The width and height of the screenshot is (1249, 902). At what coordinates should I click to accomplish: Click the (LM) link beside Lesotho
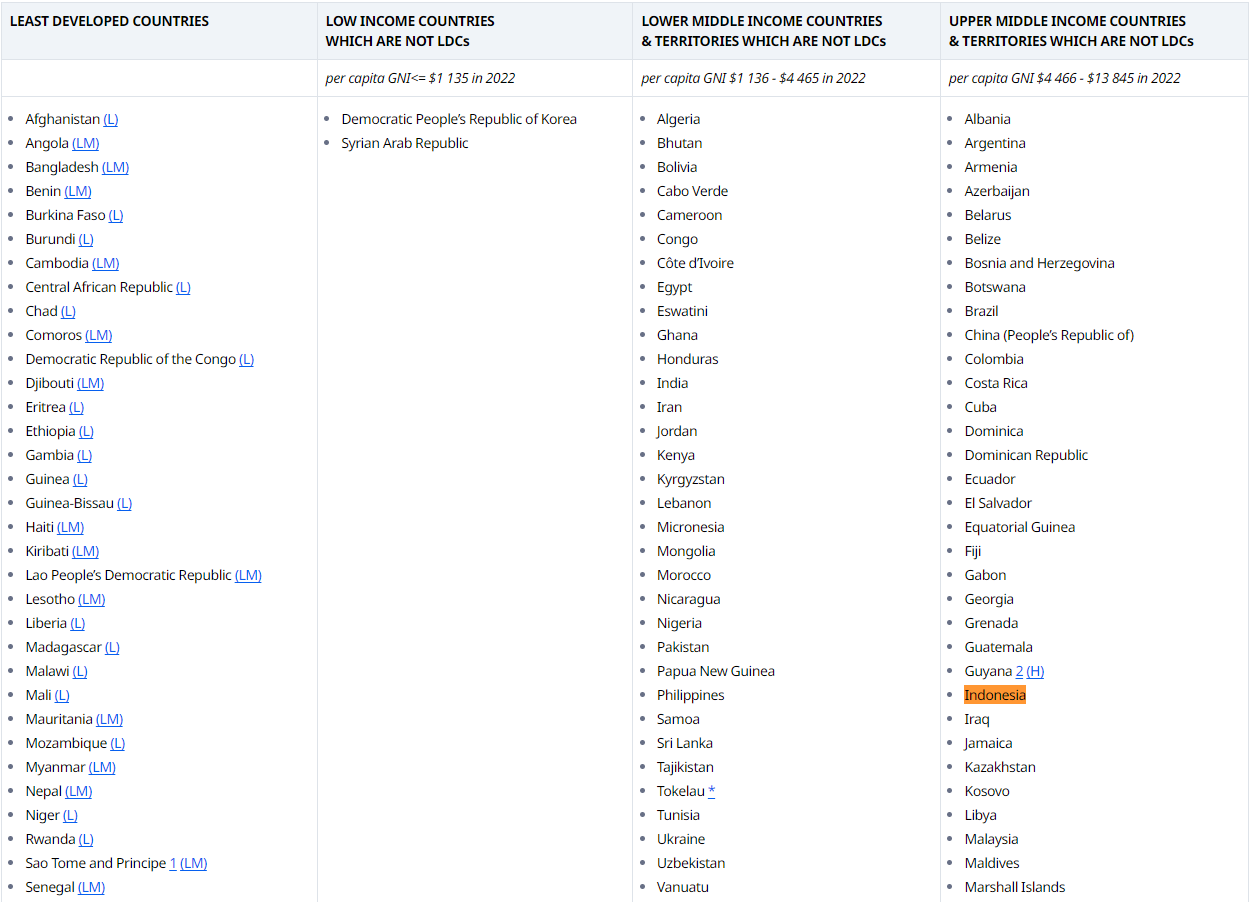[x=92, y=599]
